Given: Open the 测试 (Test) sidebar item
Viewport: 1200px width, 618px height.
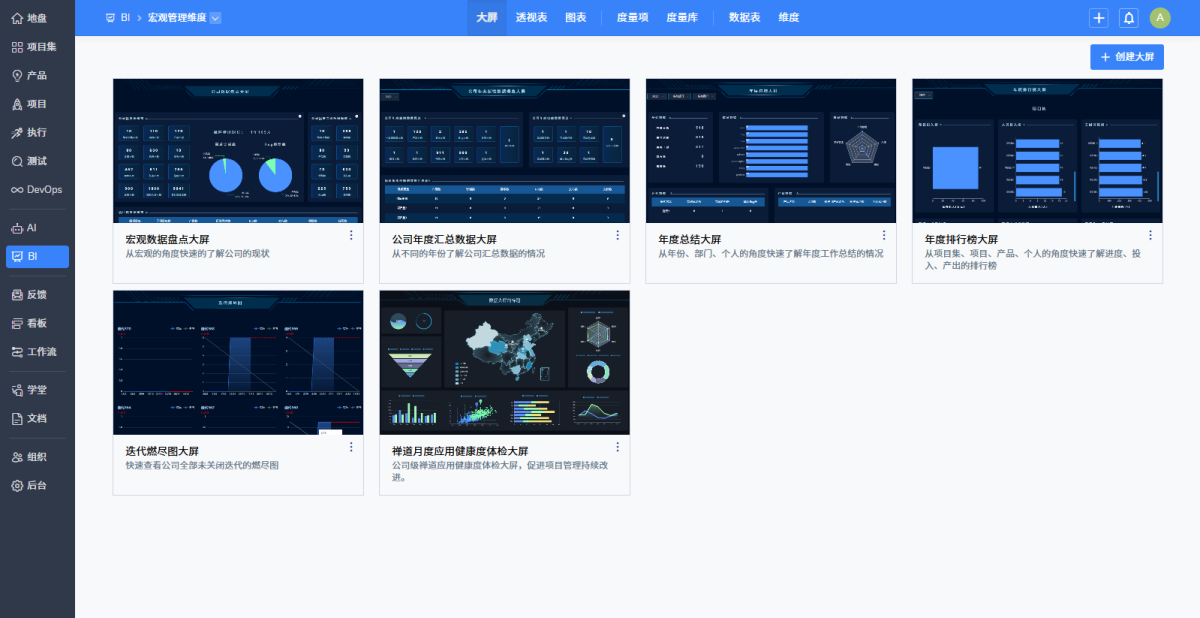Looking at the screenshot, I should (37, 161).
